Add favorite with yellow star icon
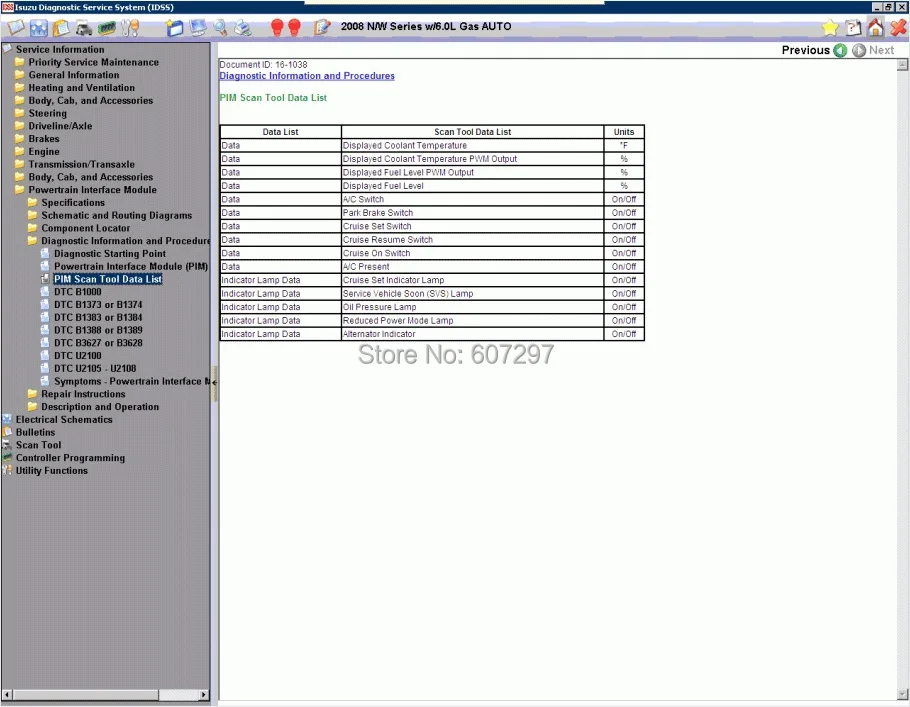Image resolution: width=910 pixels, height=707 pixels. point(830,27)
